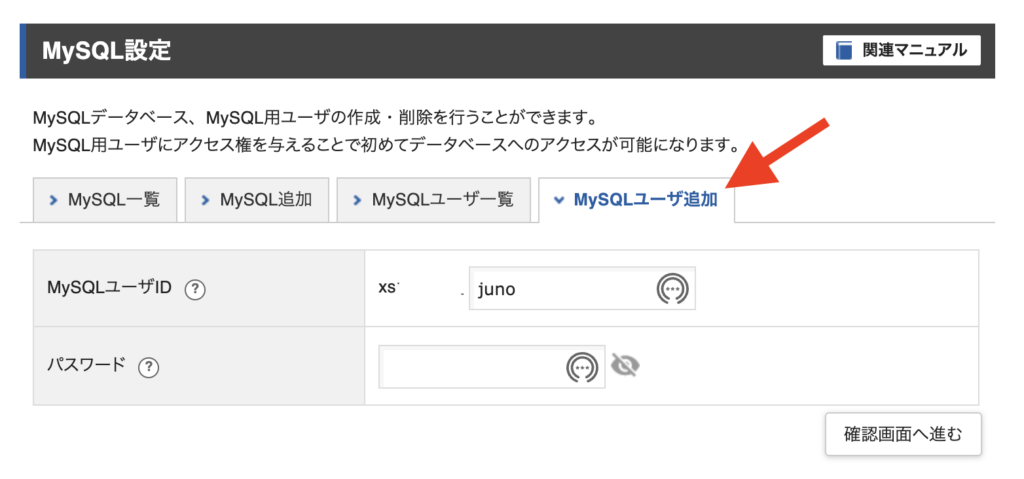This screenshot has width=1024, height=479.
Task: Click the chevron on MySQL一覧 tab
Action: pyautogui.click(x=54, y=201)
